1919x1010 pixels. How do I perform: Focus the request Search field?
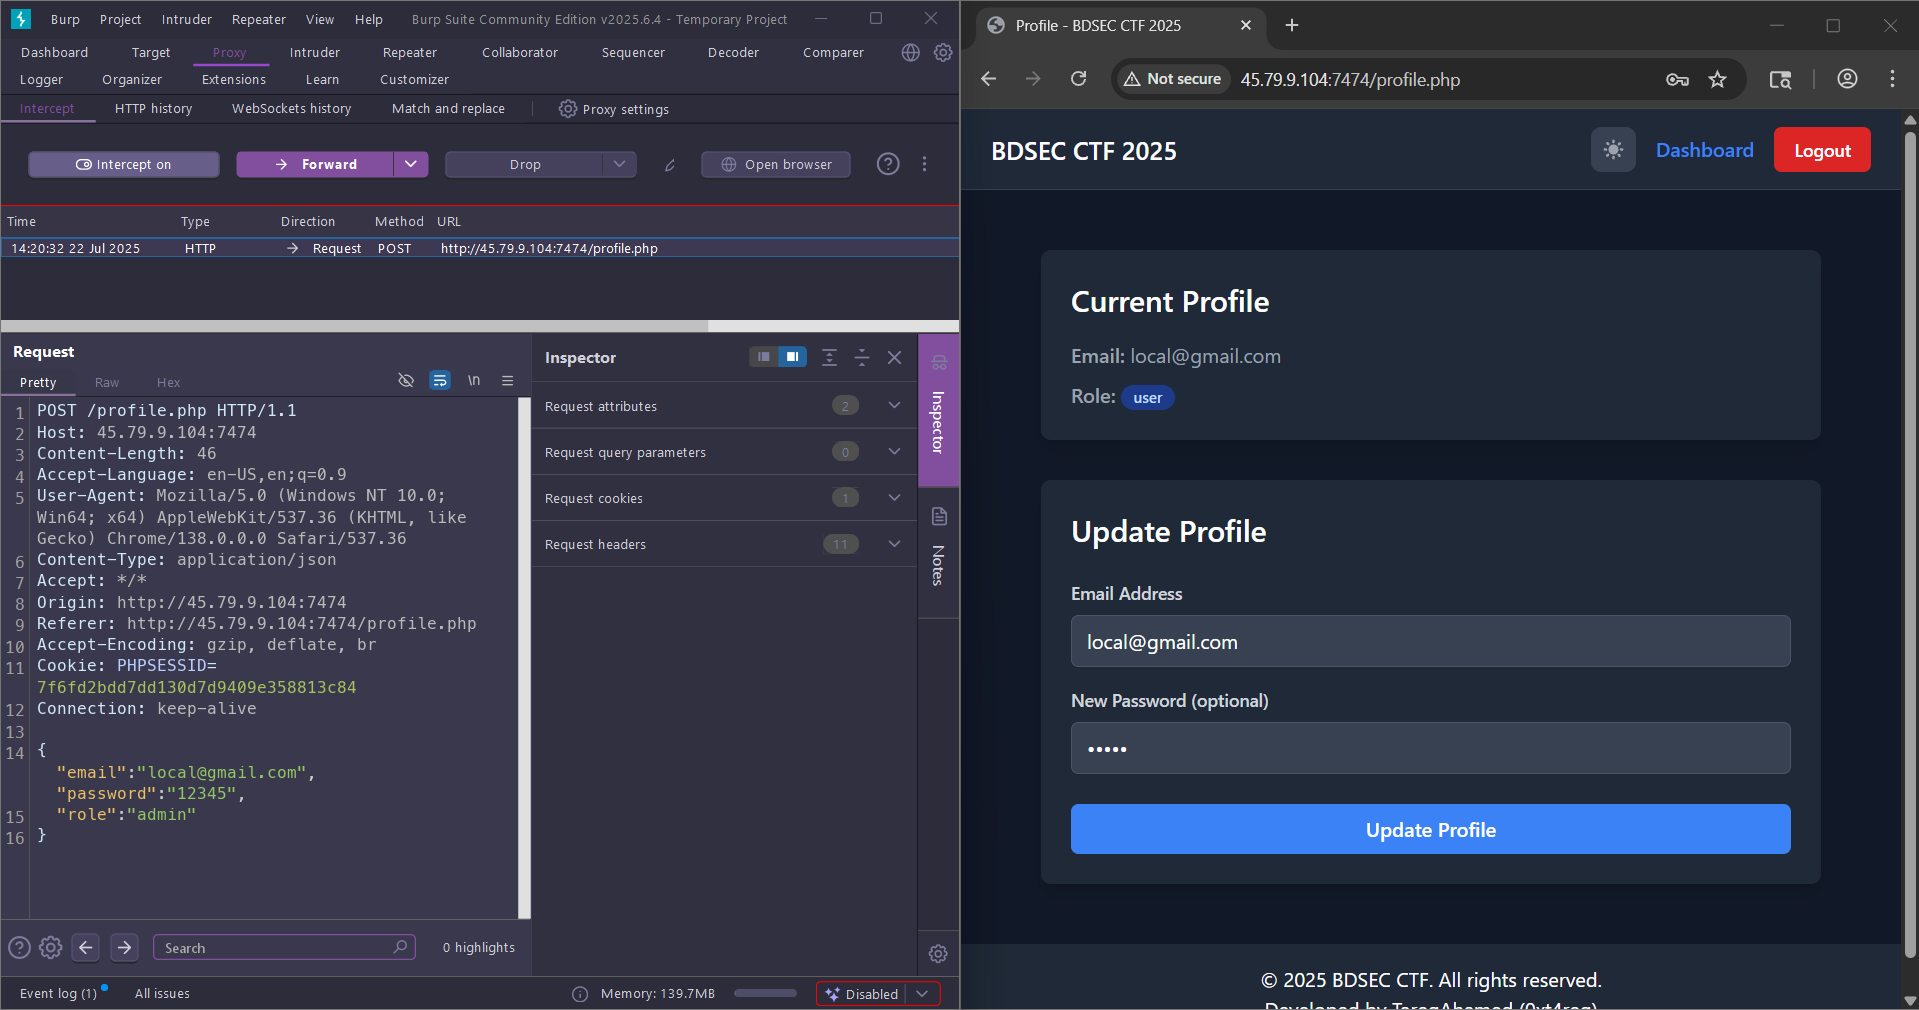click(283, 947)
